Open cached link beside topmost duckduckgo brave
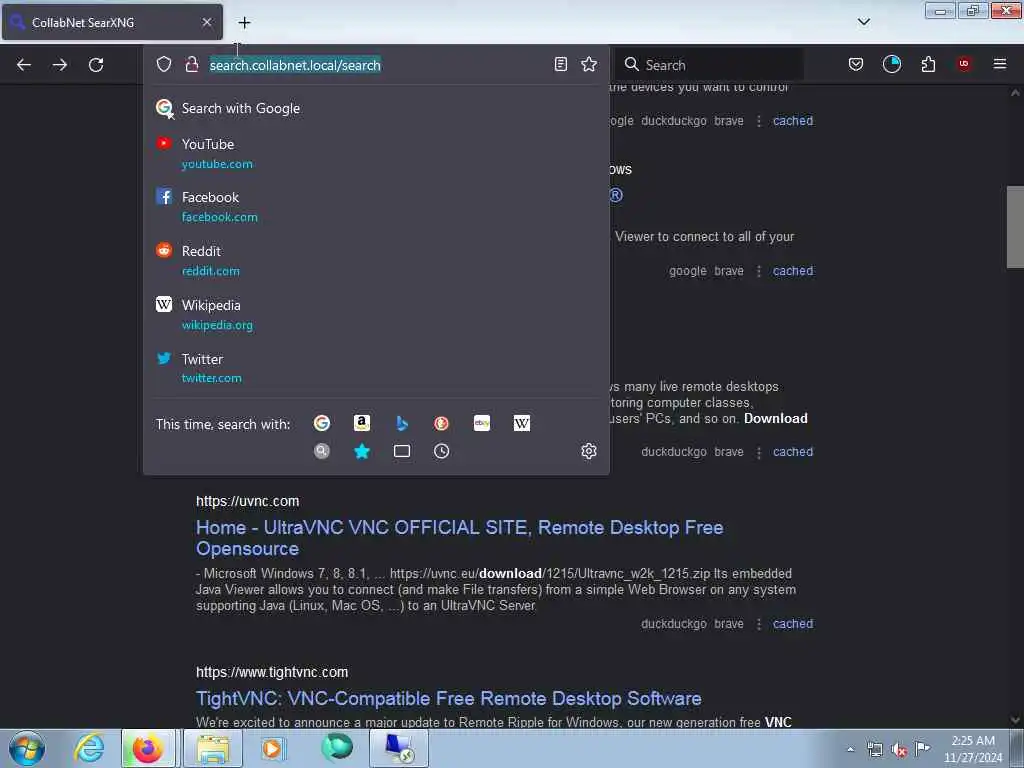This screenshot has width=1024, height=768. [793, 121]
